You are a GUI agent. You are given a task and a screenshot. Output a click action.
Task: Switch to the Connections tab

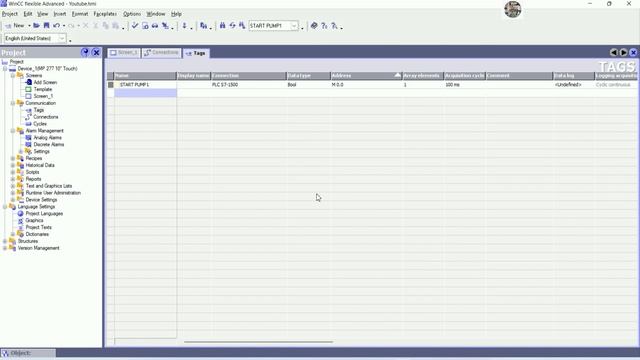coord(162,53)
